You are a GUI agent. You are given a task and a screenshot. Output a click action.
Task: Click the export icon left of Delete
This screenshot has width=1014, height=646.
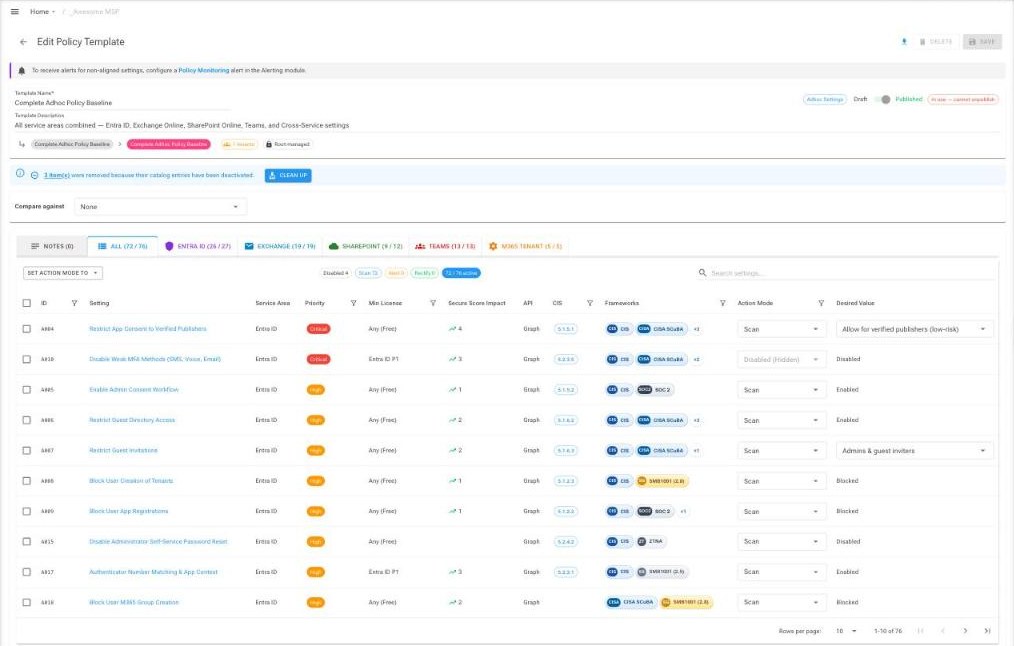pyautogui.click(x=904, y=42)
